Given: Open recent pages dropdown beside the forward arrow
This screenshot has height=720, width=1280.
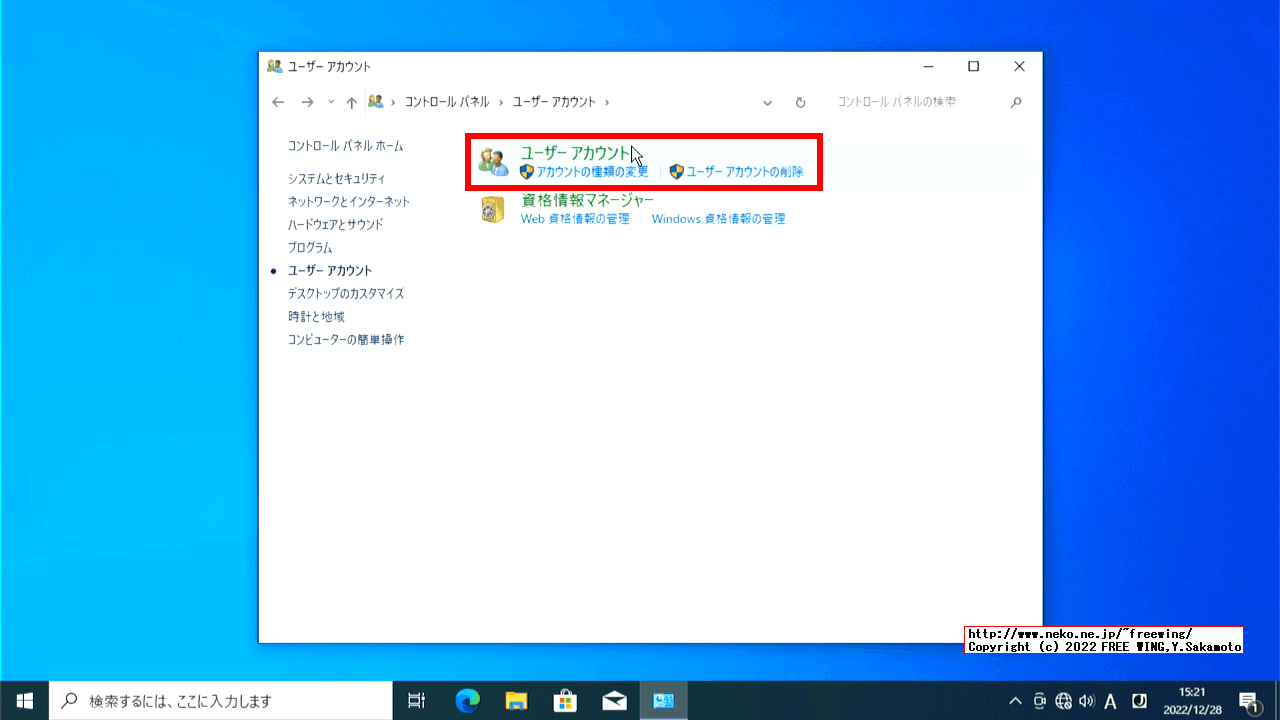Looking at the screenshot, I should point(330,102).
